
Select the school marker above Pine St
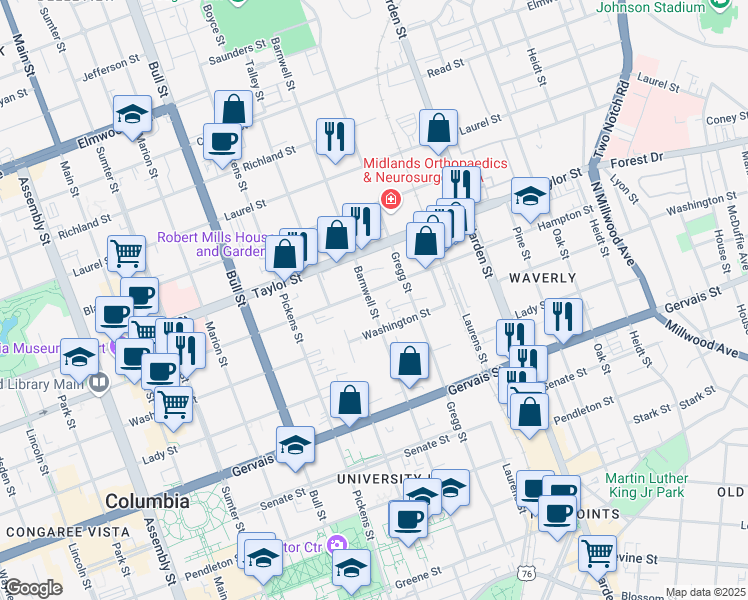[530, 199]
